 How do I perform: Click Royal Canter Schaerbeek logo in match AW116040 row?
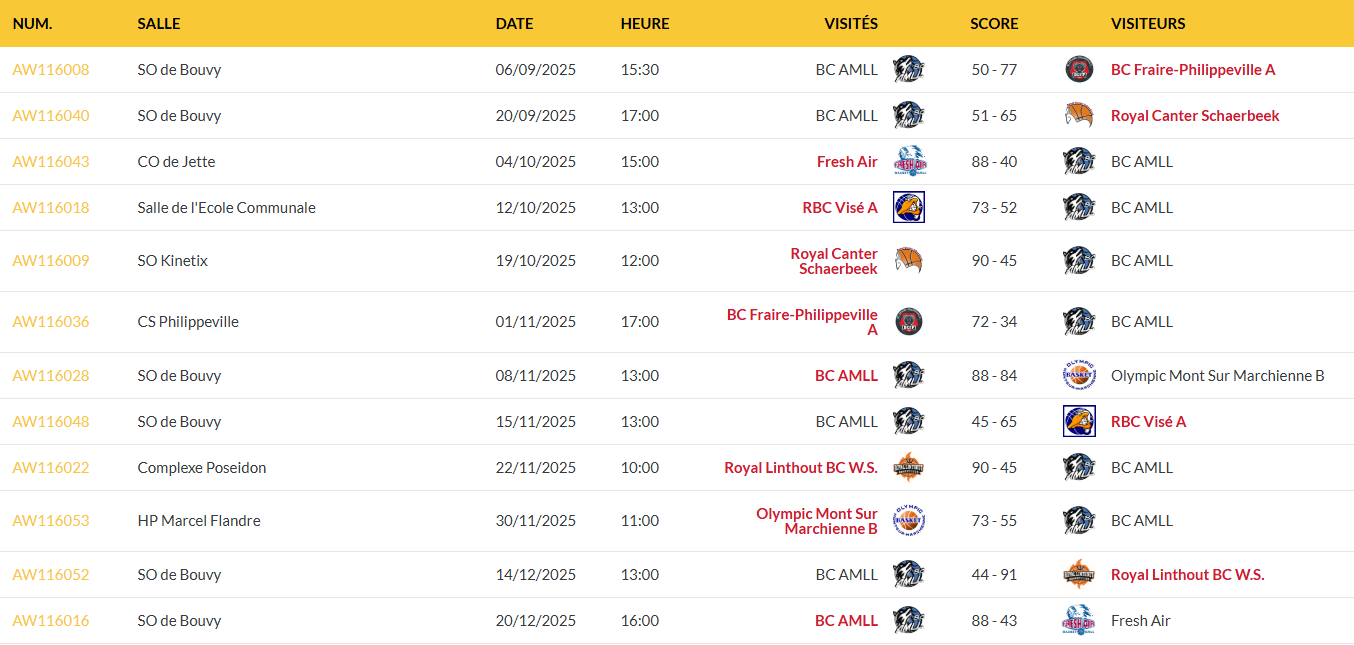pyautogui.click(x=1079, y=116)
